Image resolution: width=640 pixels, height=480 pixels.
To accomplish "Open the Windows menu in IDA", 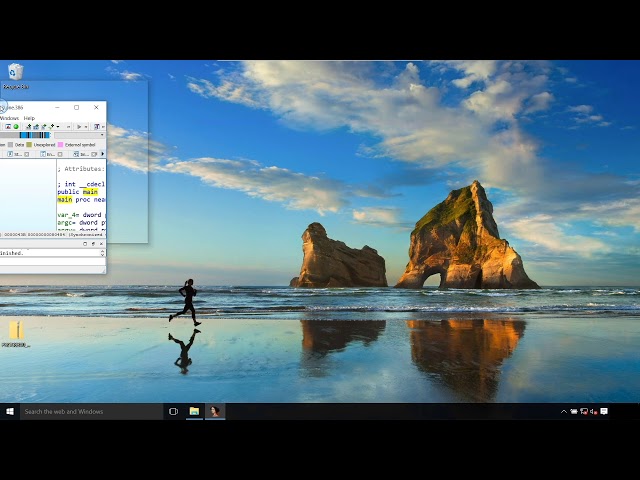I will click(x=8, y=118).
